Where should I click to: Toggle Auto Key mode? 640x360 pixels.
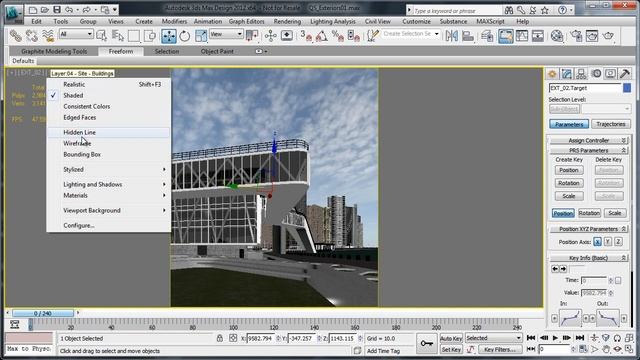pos(451,338)
